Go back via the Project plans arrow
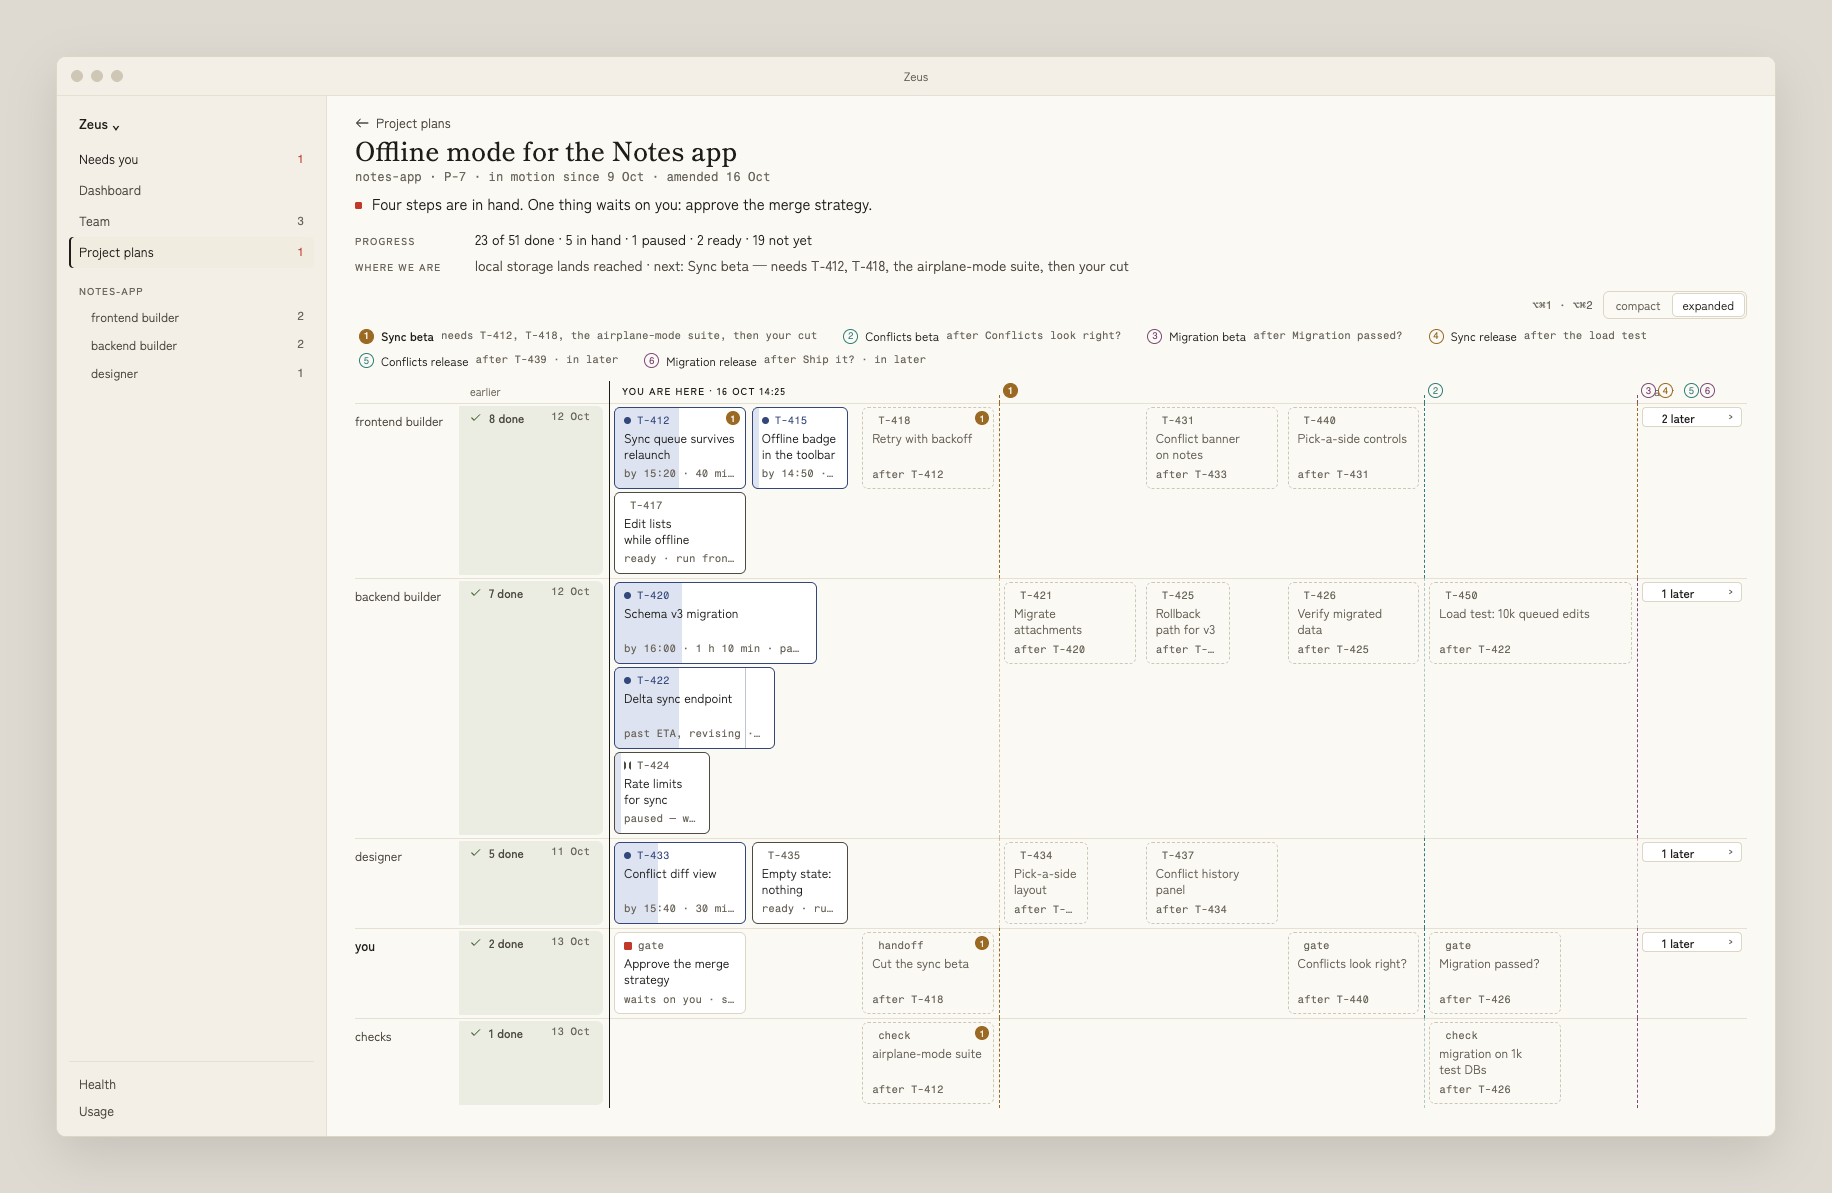Screen dimensions: 1832x1193 [x=402, y=123]
